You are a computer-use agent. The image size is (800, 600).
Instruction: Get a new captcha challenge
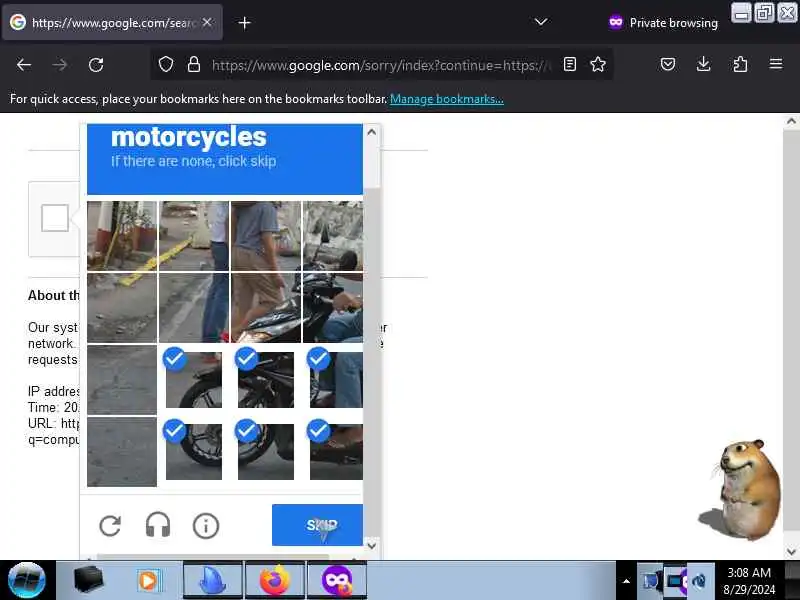pos(110,526)
